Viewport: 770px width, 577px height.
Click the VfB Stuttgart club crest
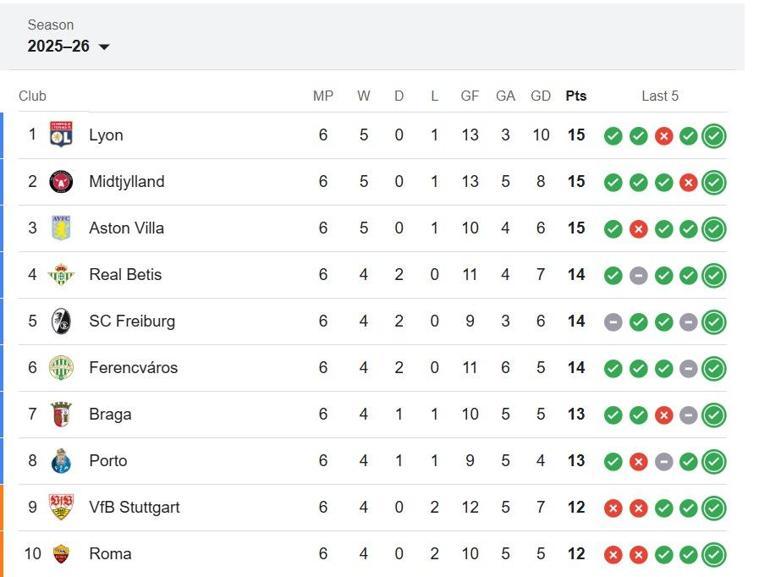coord(61,507)
